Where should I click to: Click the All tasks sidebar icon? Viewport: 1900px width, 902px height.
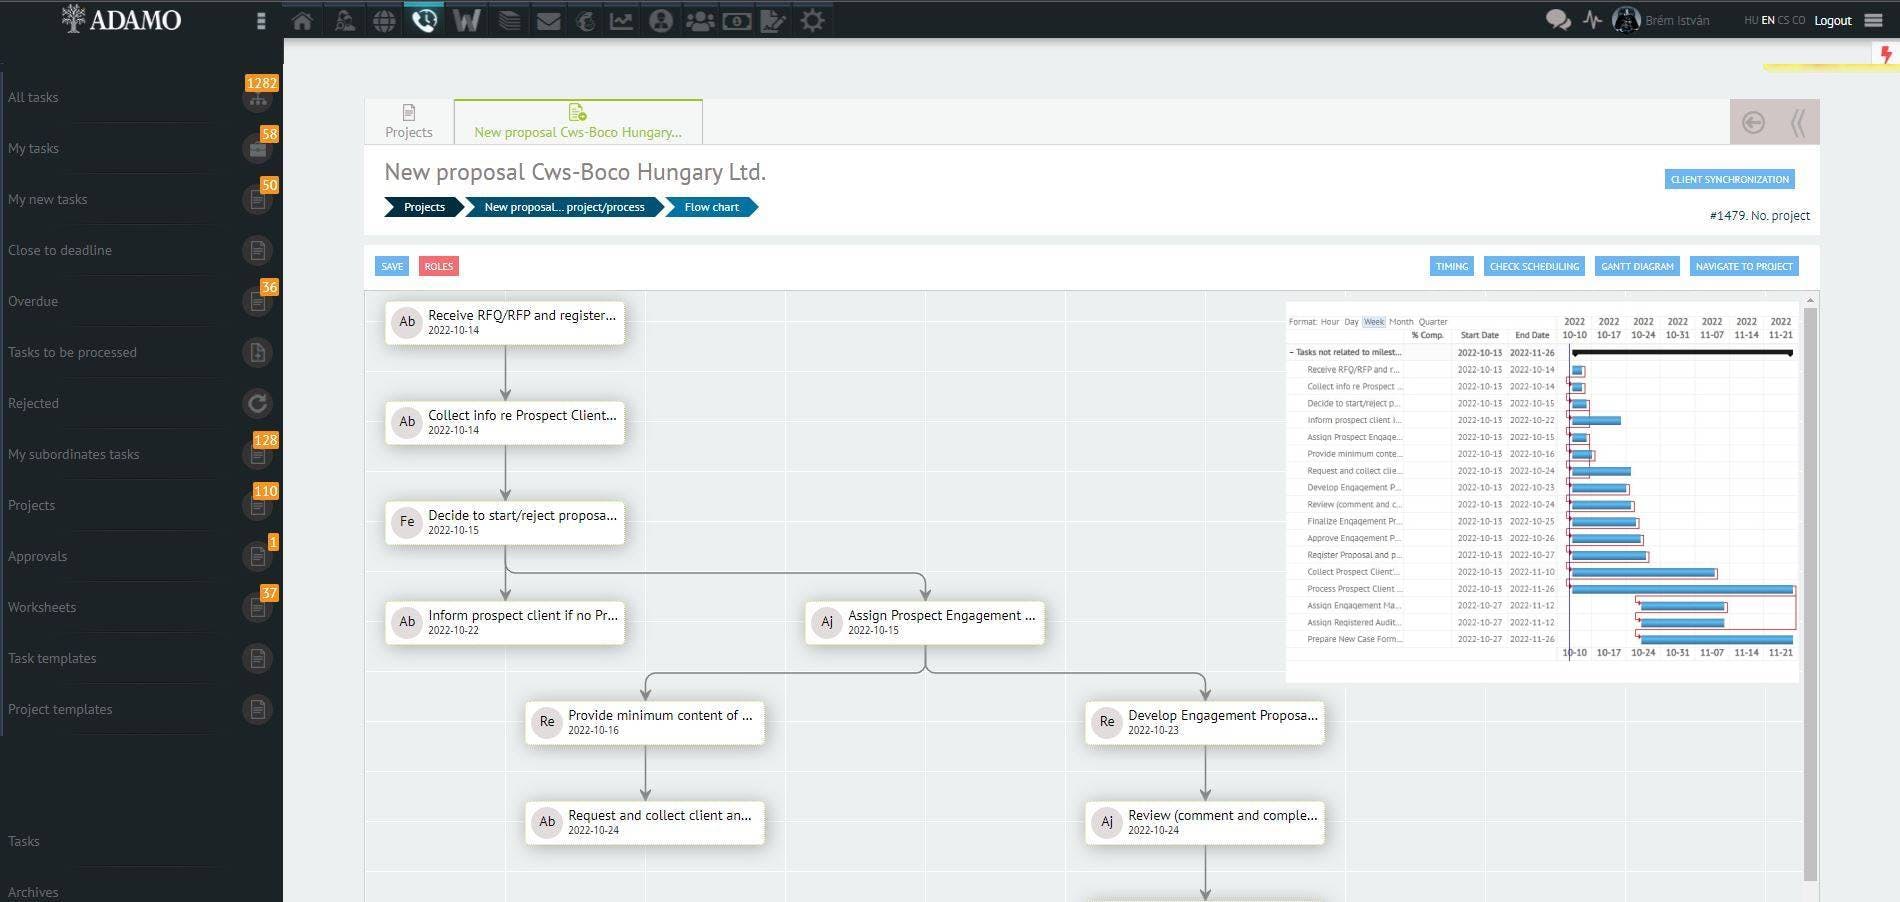coord(258,97)
